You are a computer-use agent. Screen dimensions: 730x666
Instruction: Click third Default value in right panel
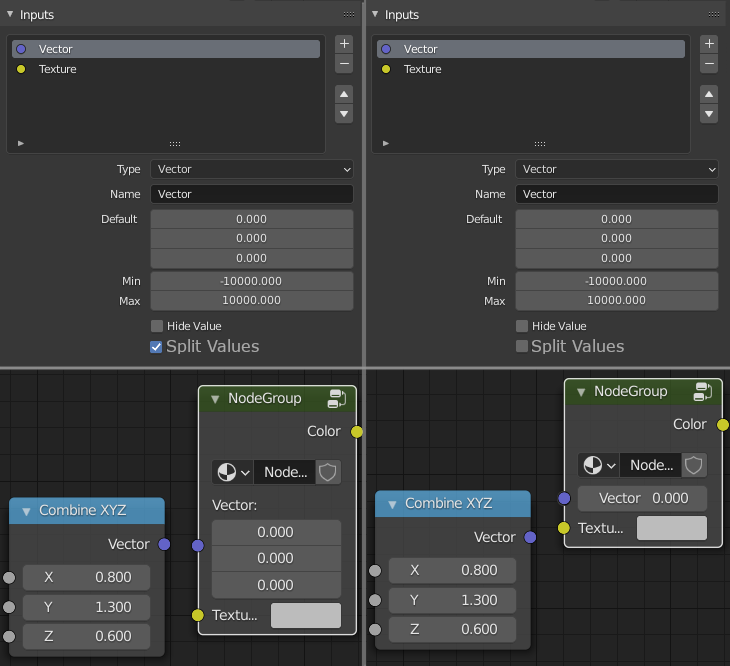(x=617, y=258)
